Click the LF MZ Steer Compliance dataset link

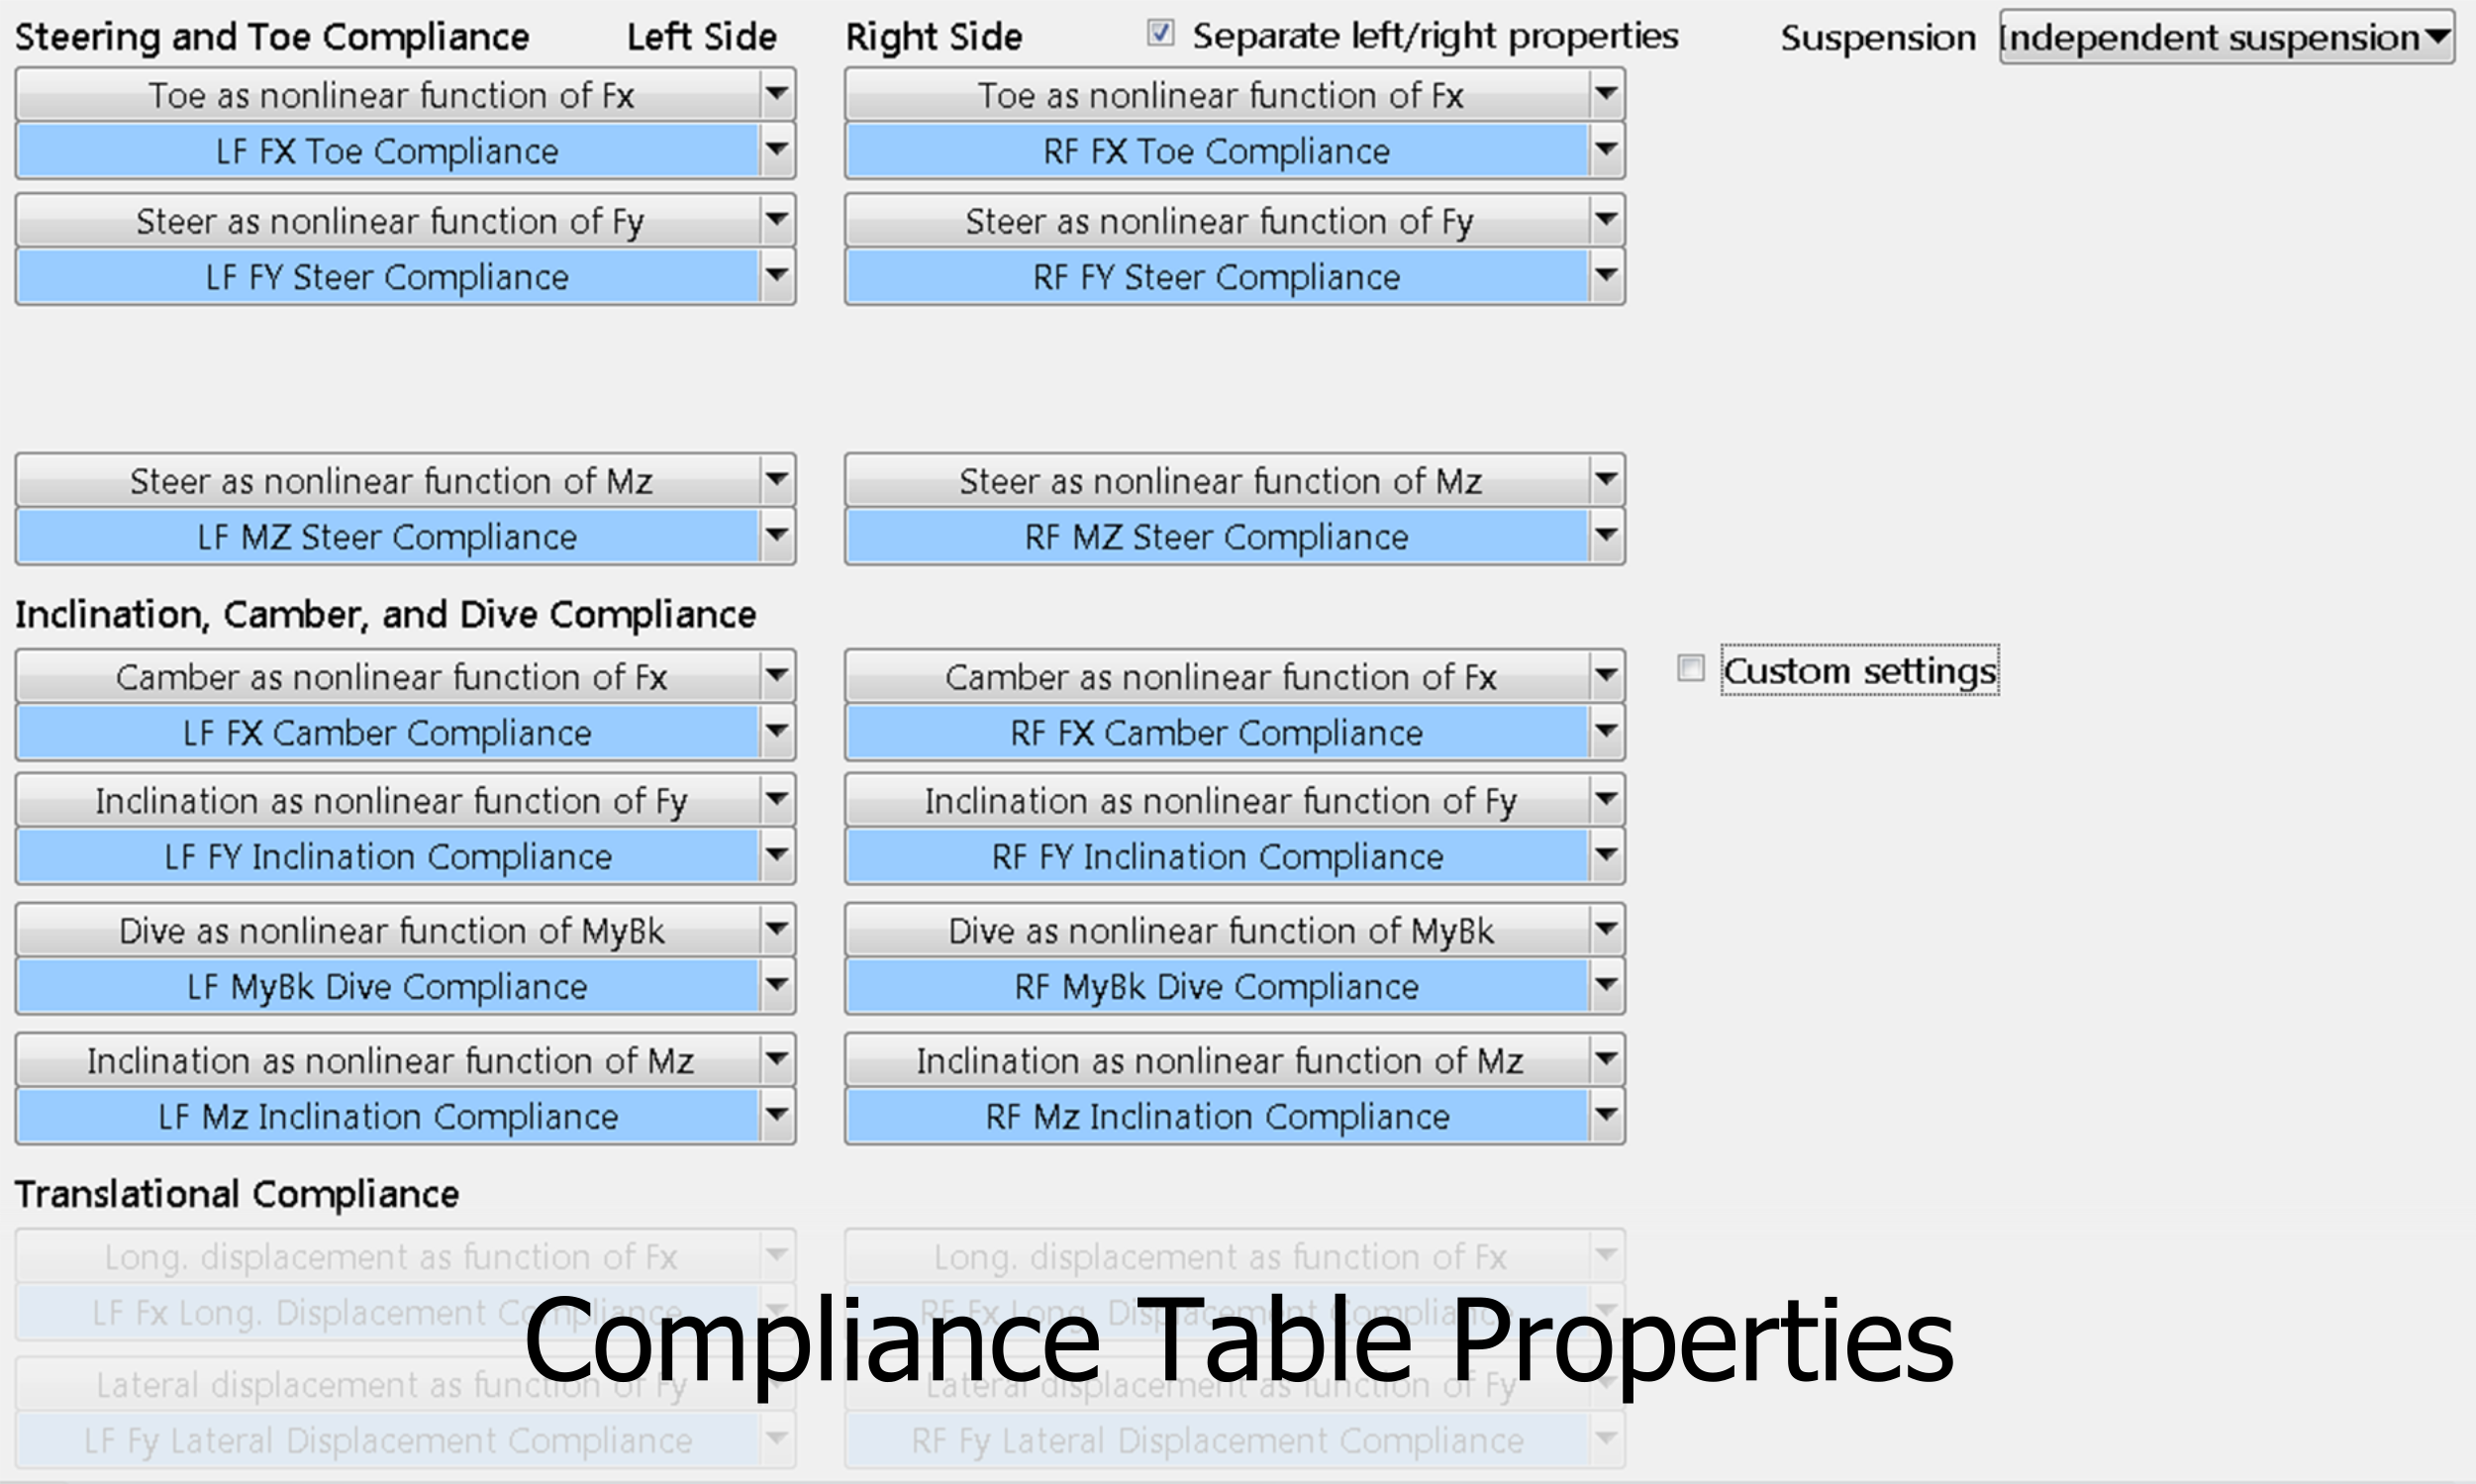pyautogui.click(x=387, y=537)
